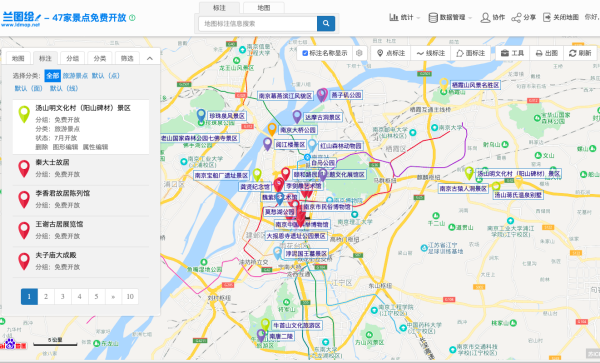
Task: Switch to the 标注 search tab
Action: click(219, 8)
